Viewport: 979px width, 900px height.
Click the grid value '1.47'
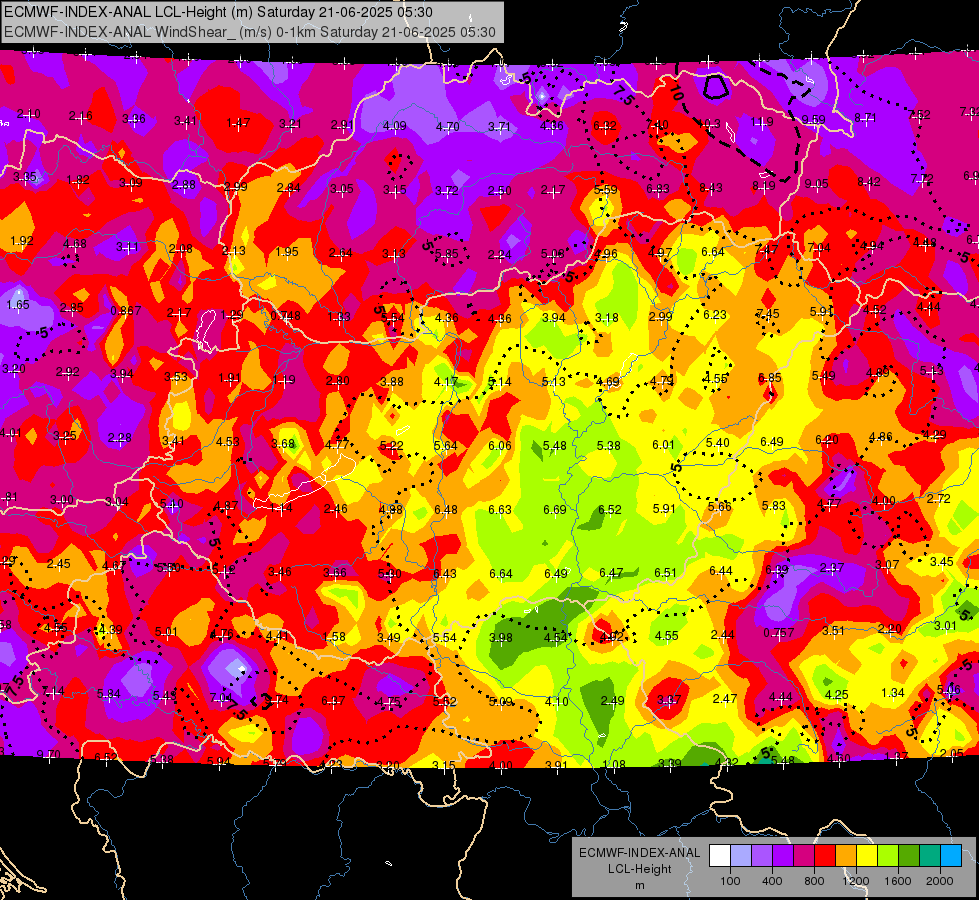(x=238, y=123)
